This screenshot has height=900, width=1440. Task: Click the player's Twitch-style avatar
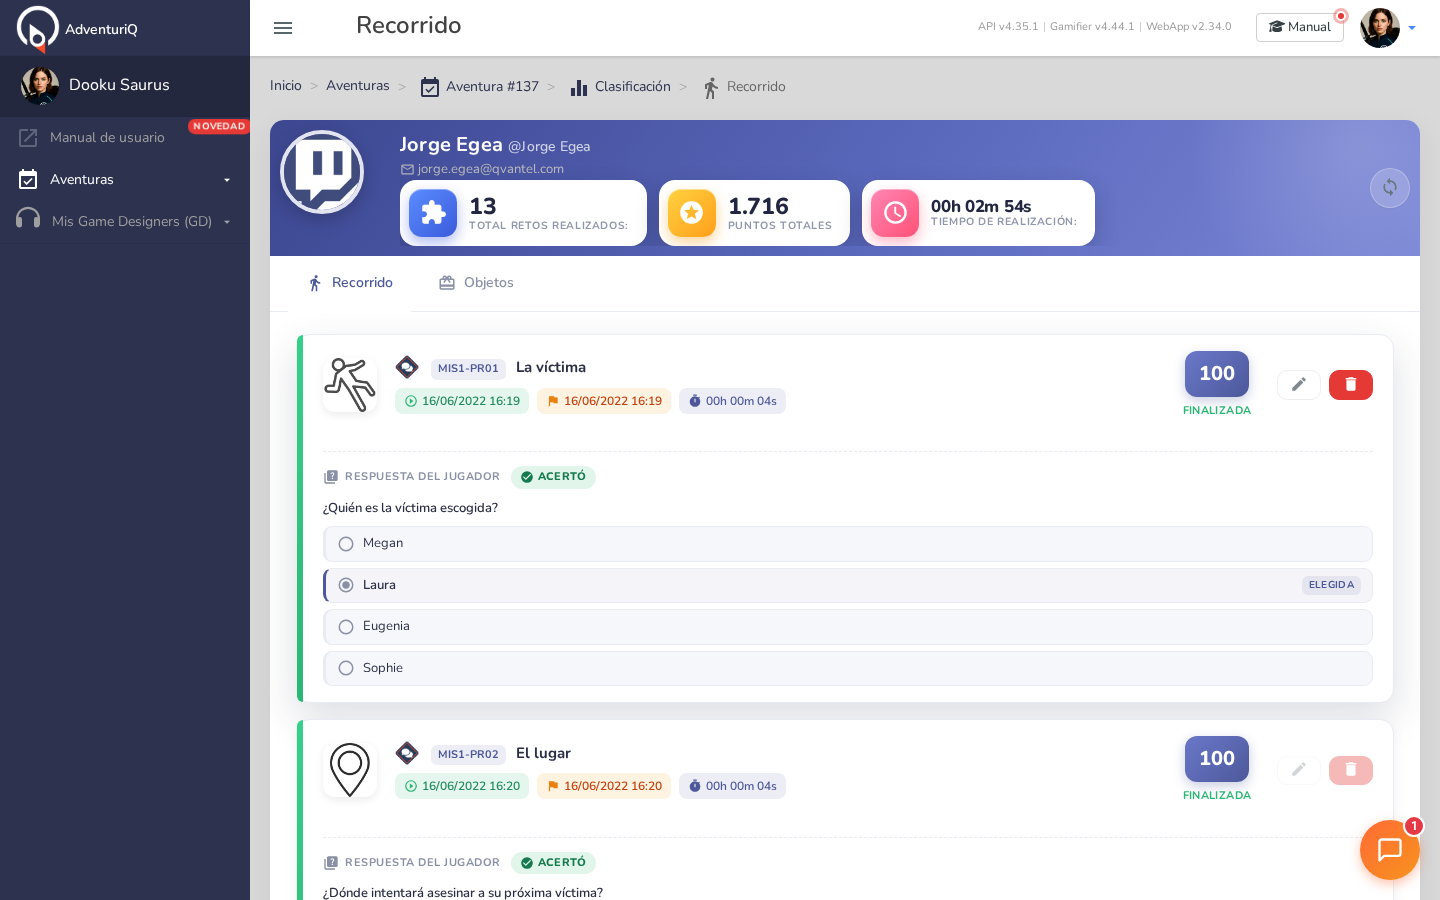[x=322, y=172]
